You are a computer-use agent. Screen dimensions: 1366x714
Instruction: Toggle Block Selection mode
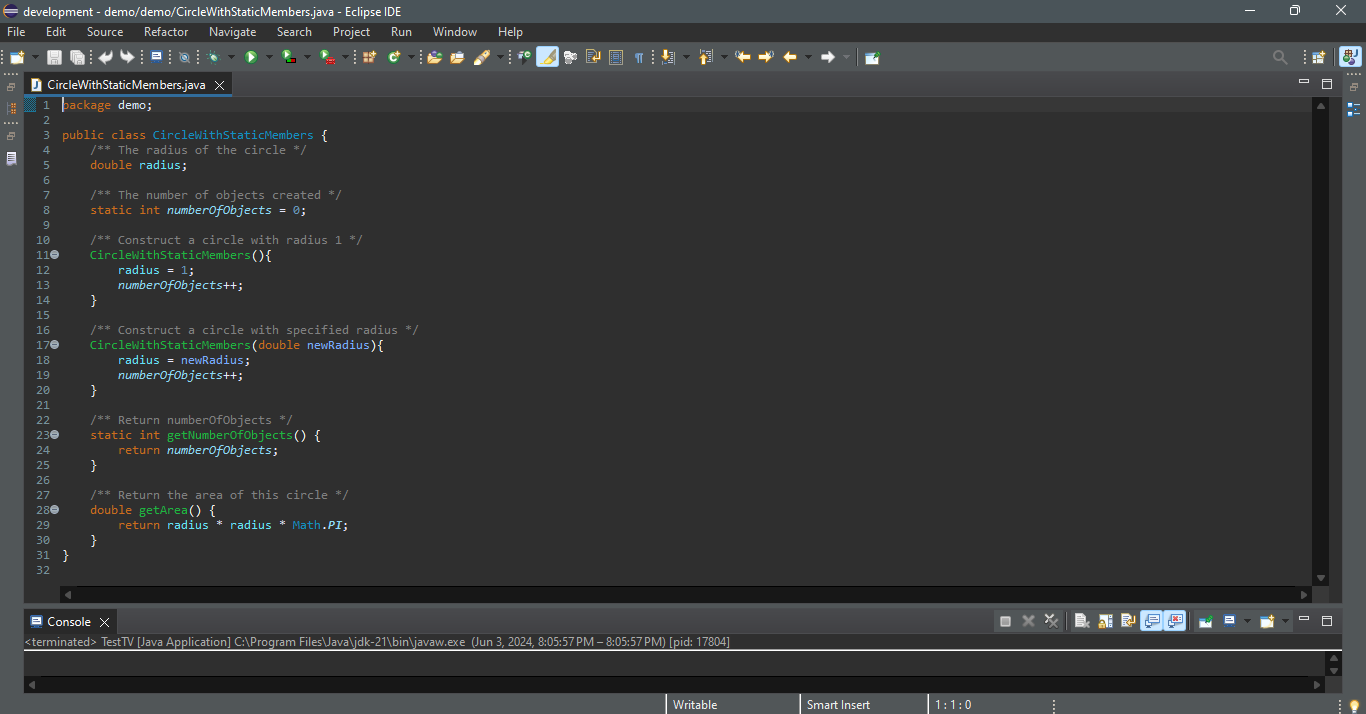[616, 57]
